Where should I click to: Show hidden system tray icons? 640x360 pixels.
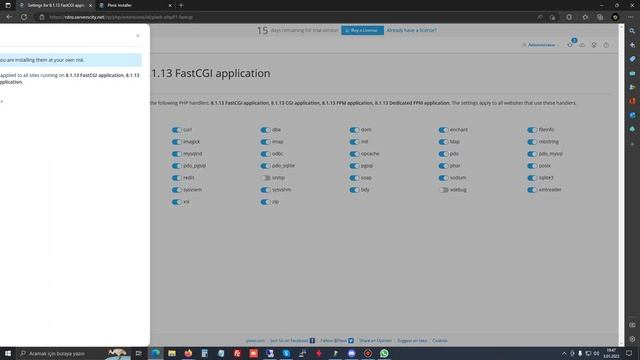click(564, 353)
